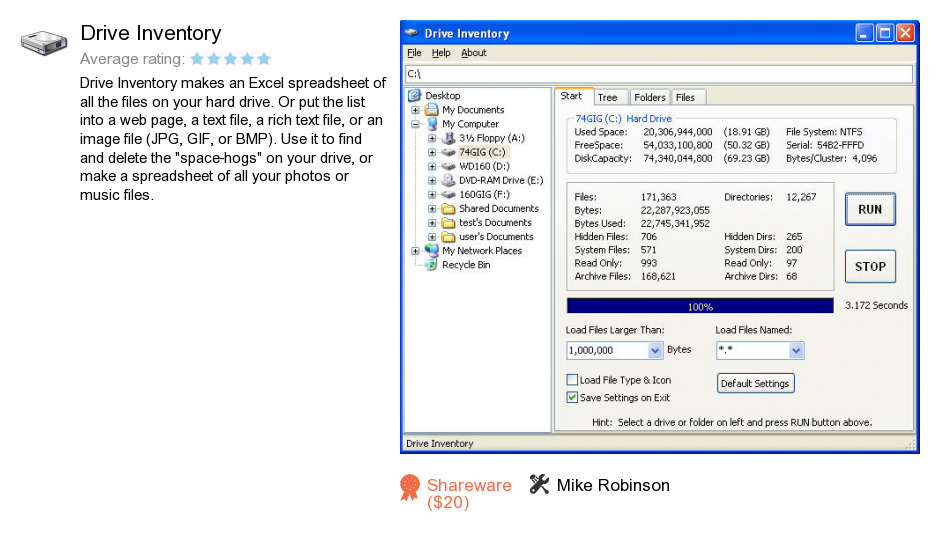Click the WD160 (D:) drive icon
Viewport: 940px width, 538px height.
click(448, 166)
